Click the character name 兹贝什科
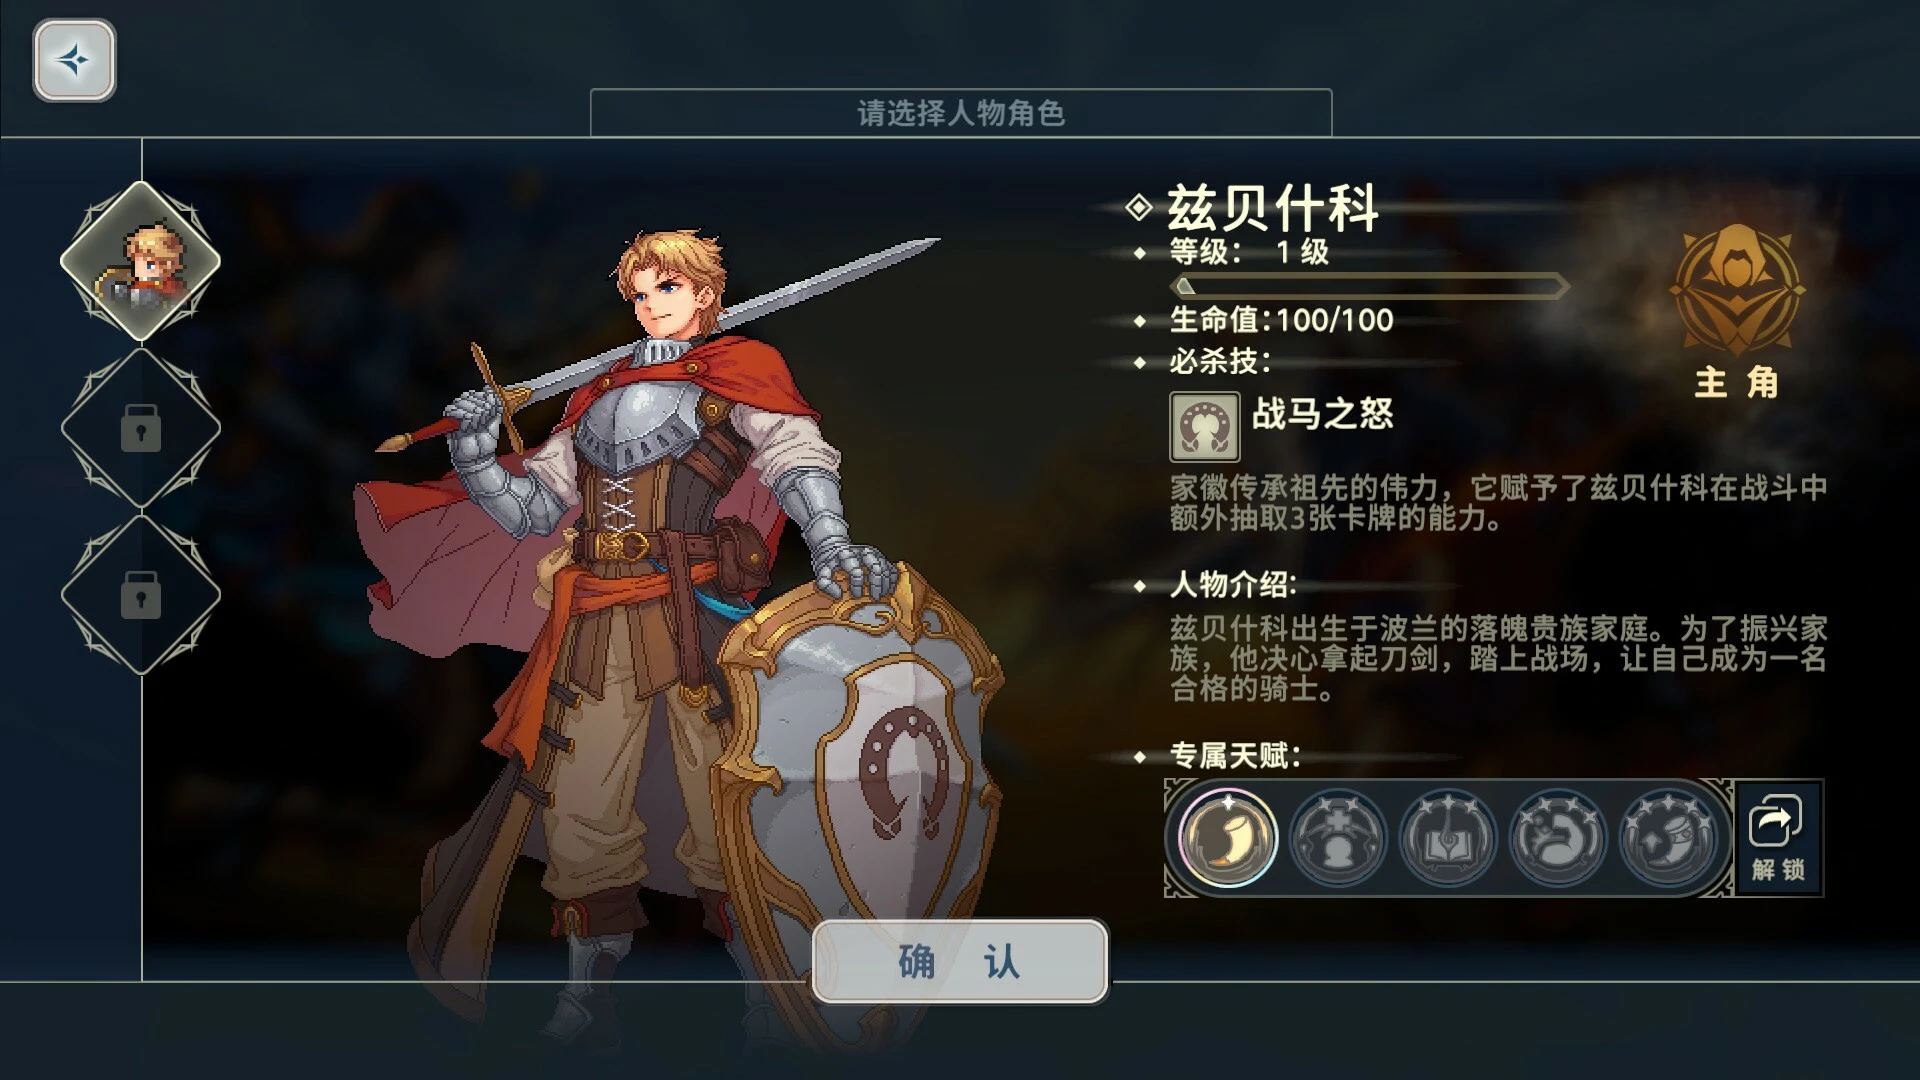This screenshot has width=1920, height=1080. [x=1273, y=208]
